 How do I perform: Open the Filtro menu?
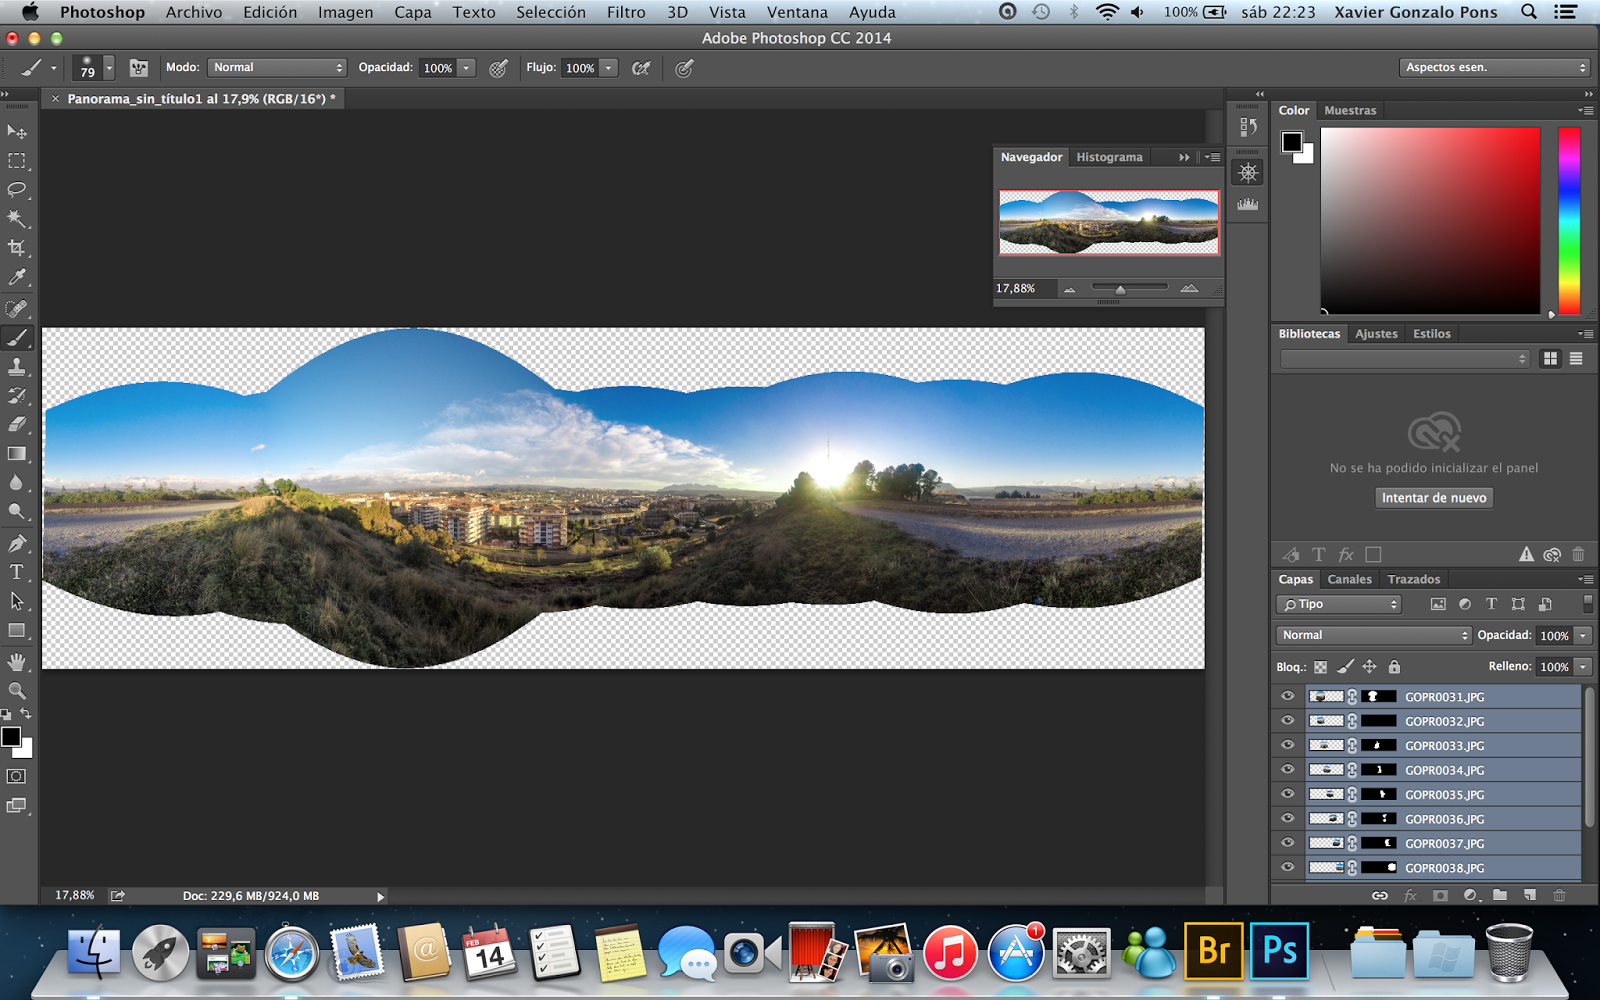(x=625, y=12)
